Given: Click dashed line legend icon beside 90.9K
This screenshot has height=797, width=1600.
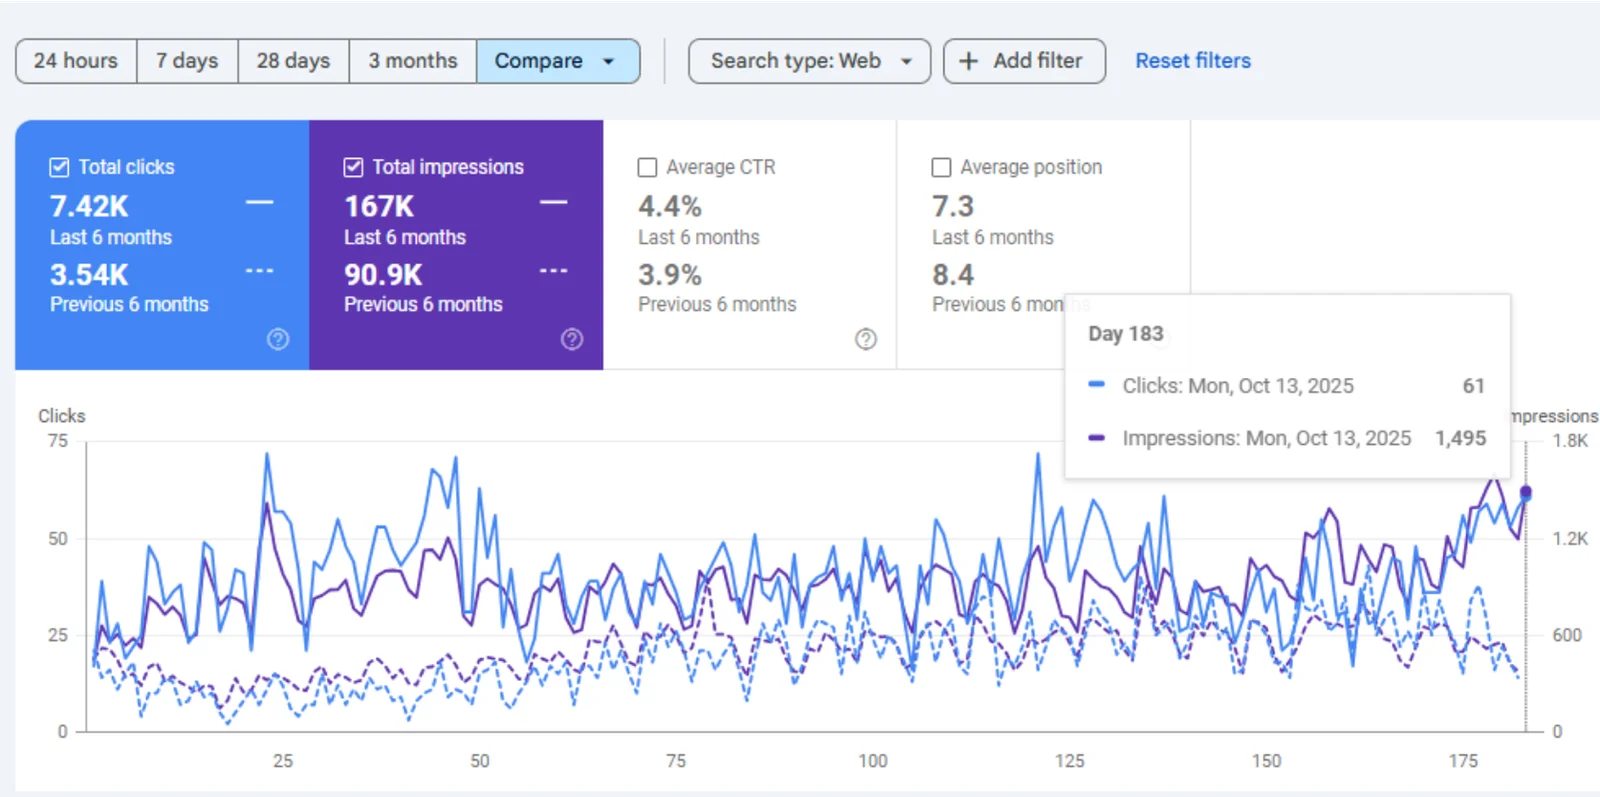Looking at the screenshot, I should coord(553,271).
